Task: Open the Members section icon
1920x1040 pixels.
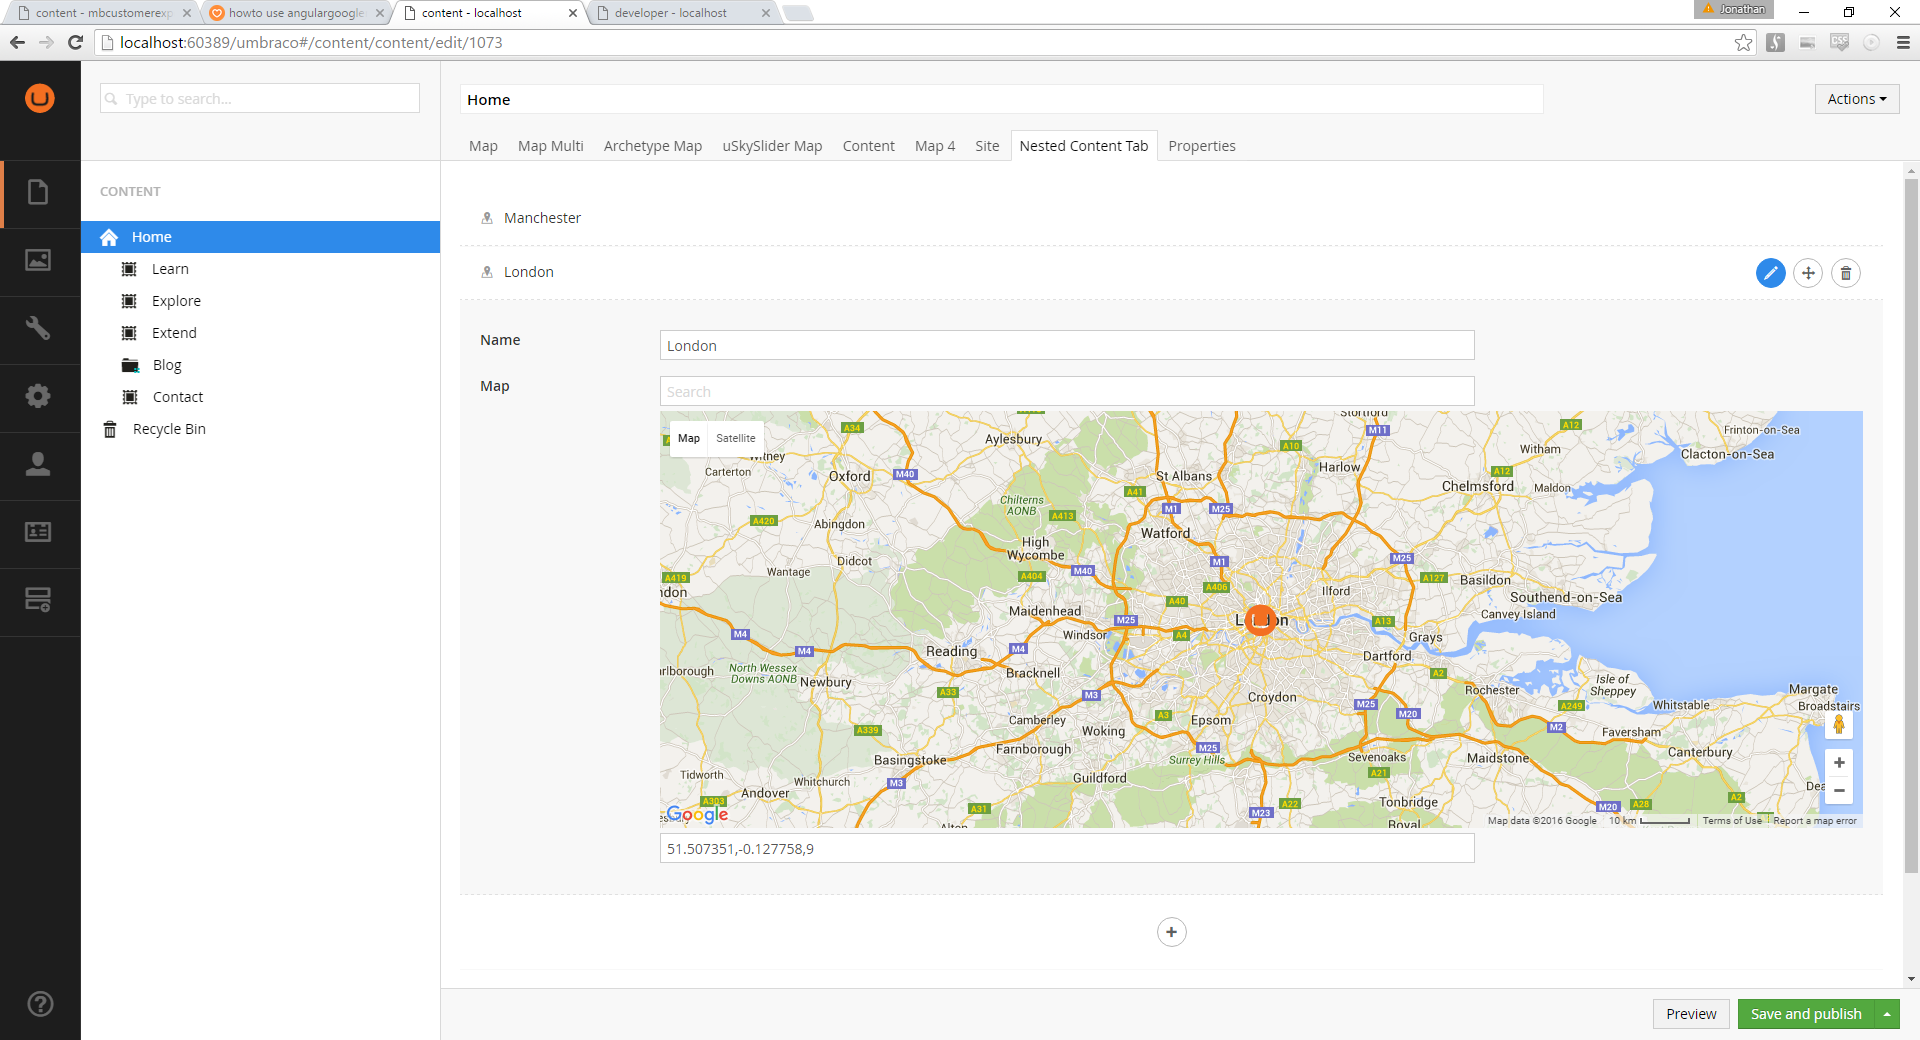Action: 38,532
